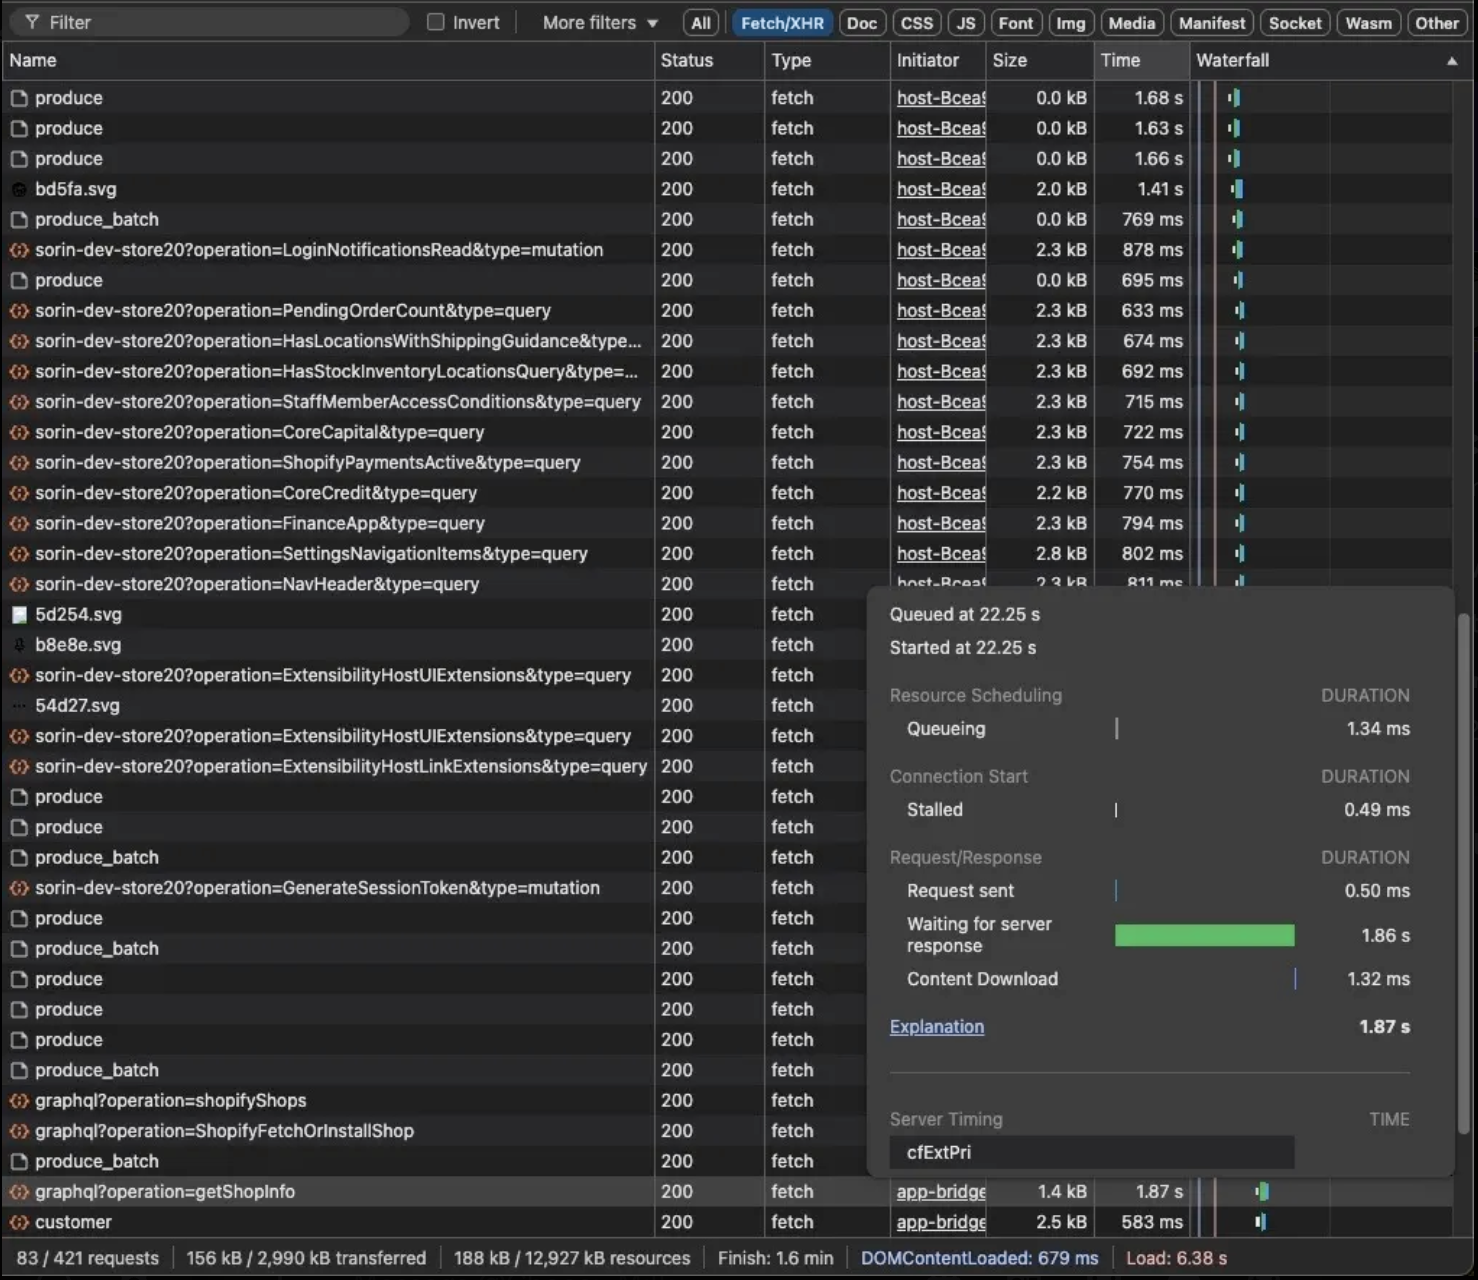Click the NavHeader query request icon

coord(19,584)
